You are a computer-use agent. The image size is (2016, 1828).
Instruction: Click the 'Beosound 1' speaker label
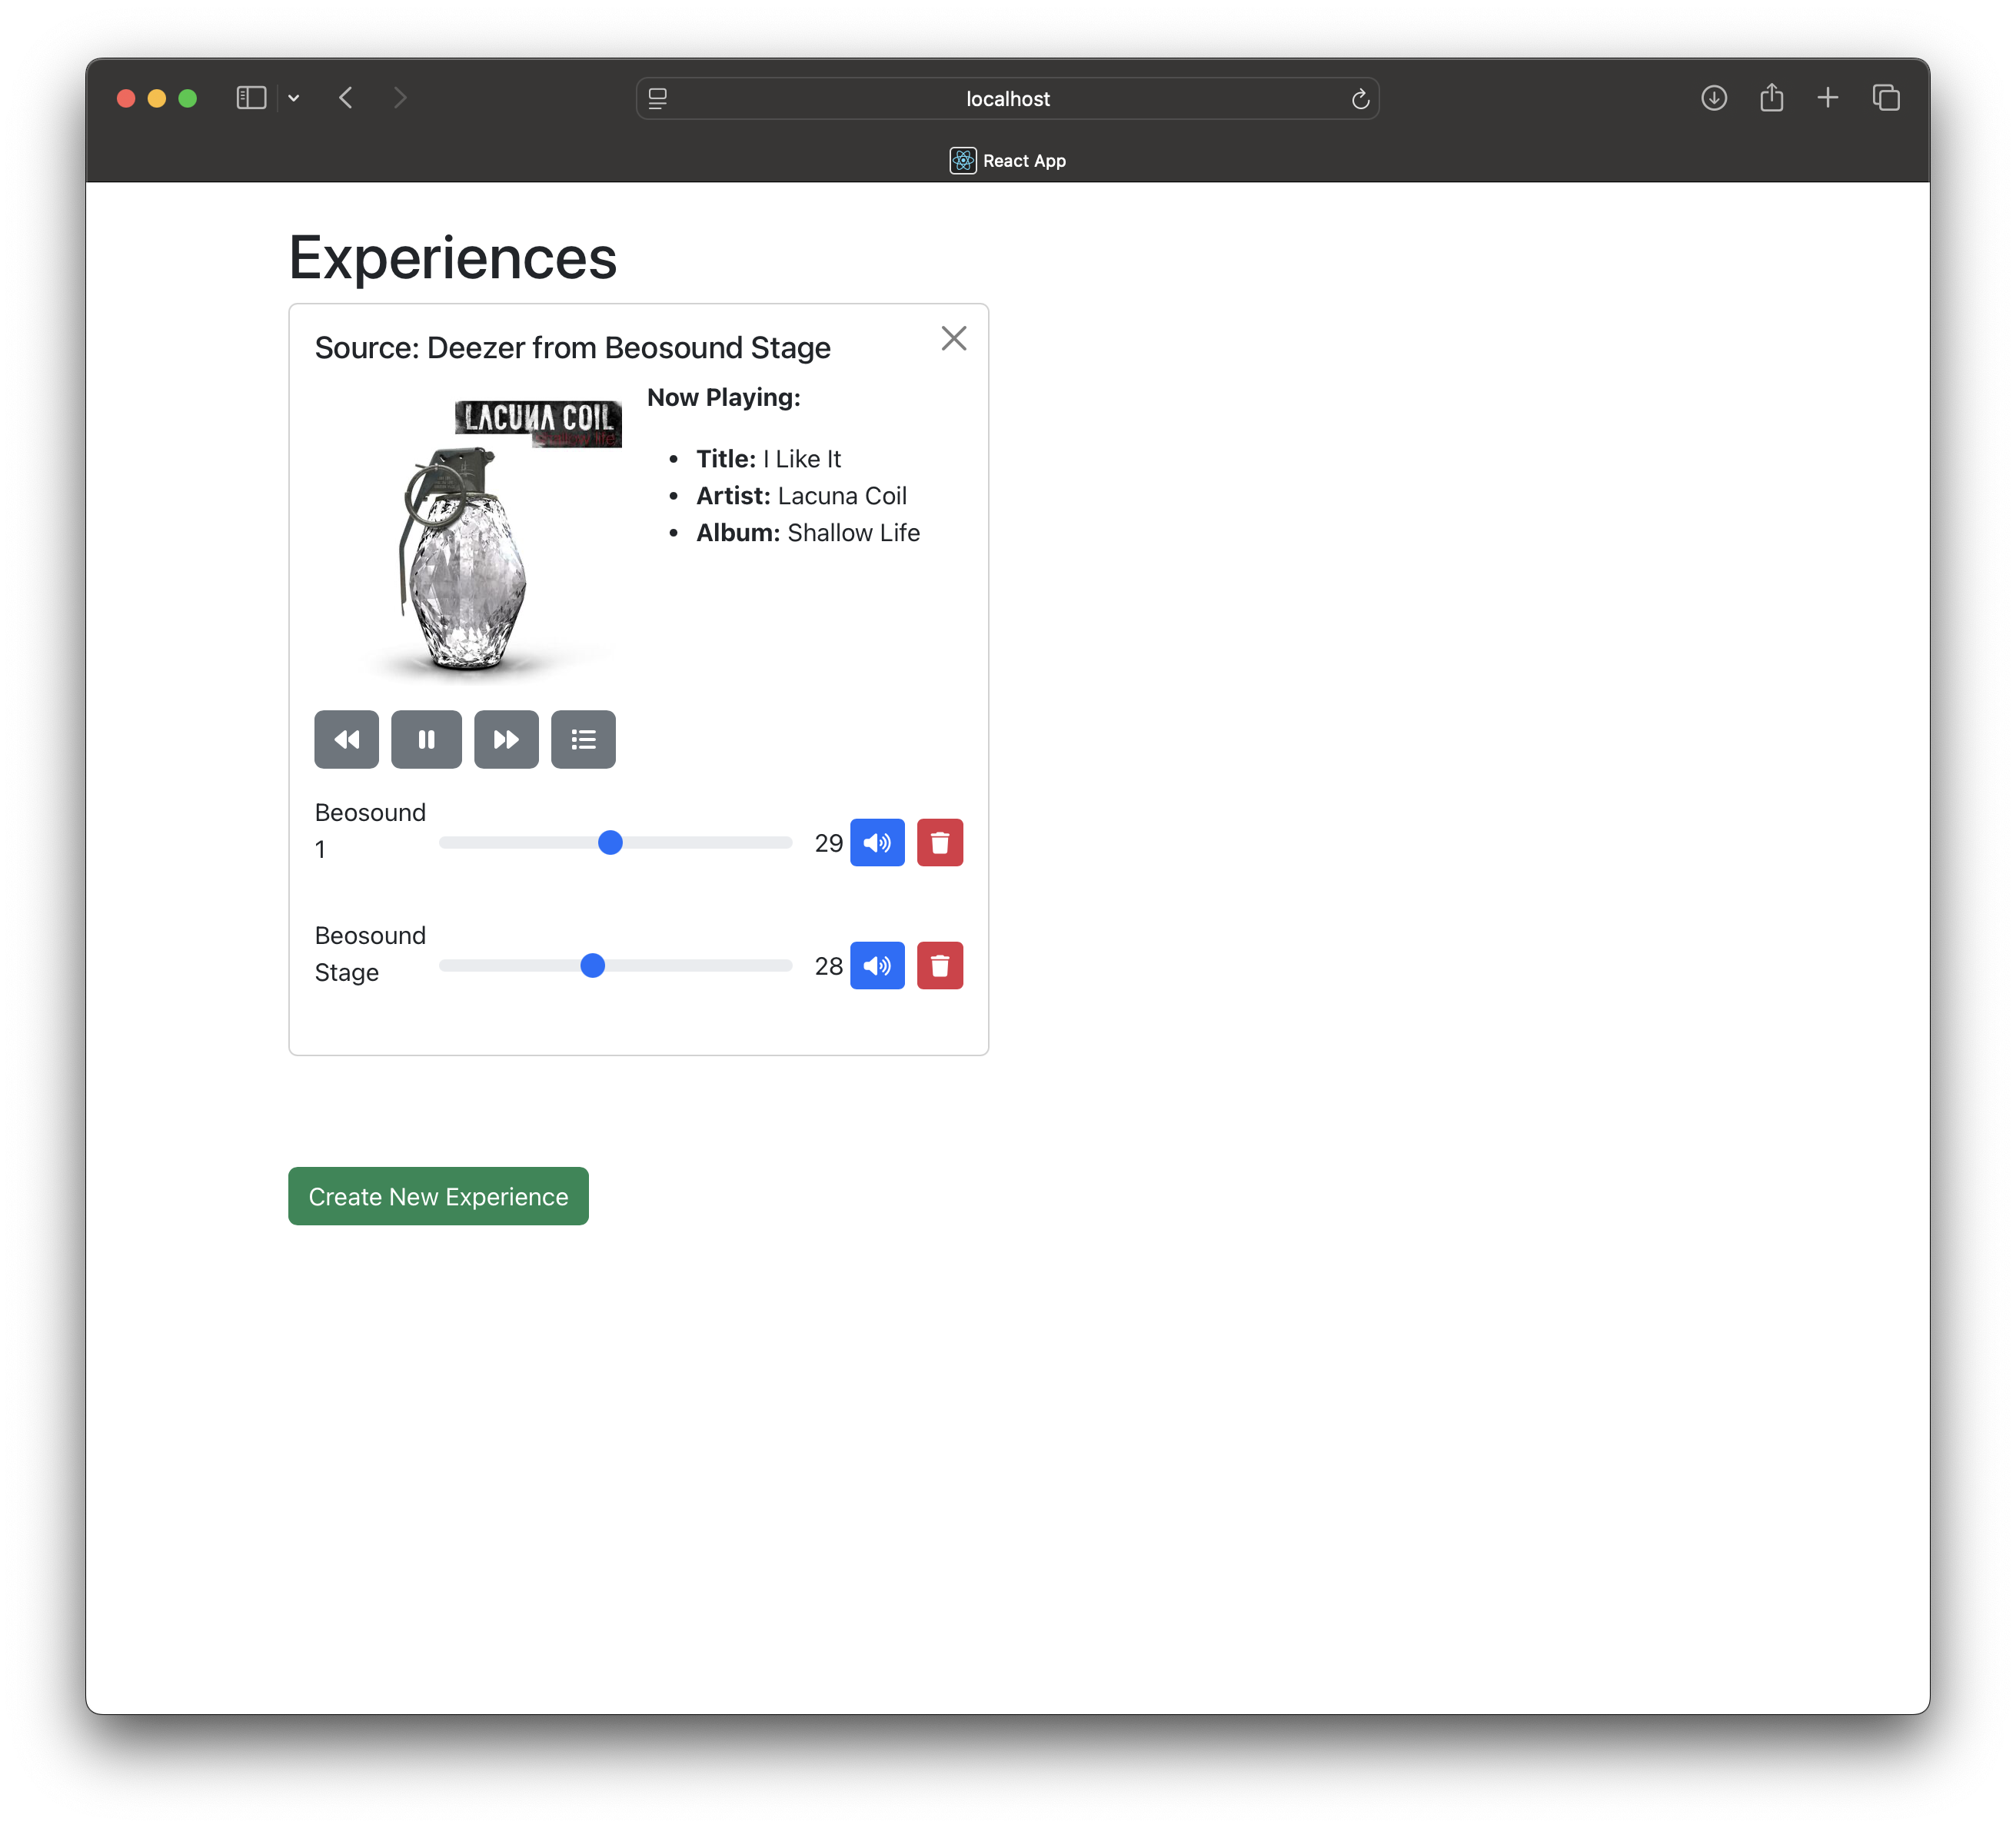(370, 830)
